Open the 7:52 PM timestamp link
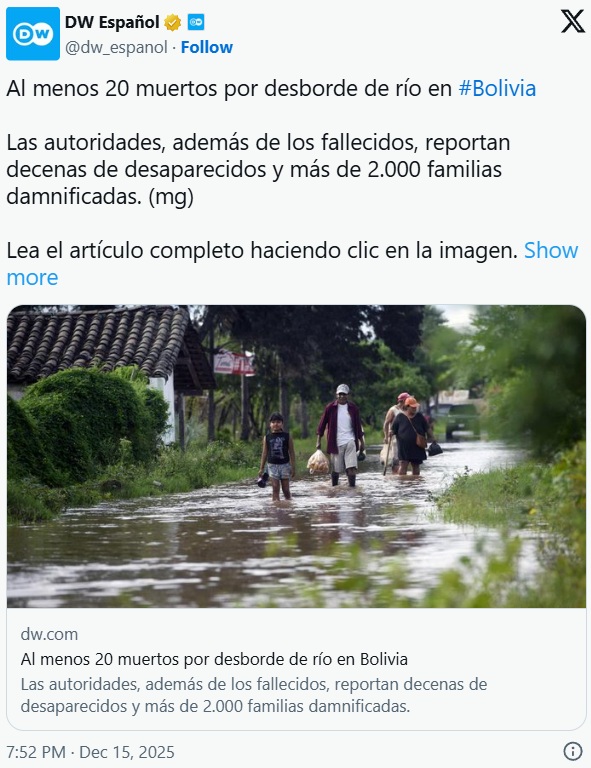Screen dimensions: 591x768 [36, 752]
